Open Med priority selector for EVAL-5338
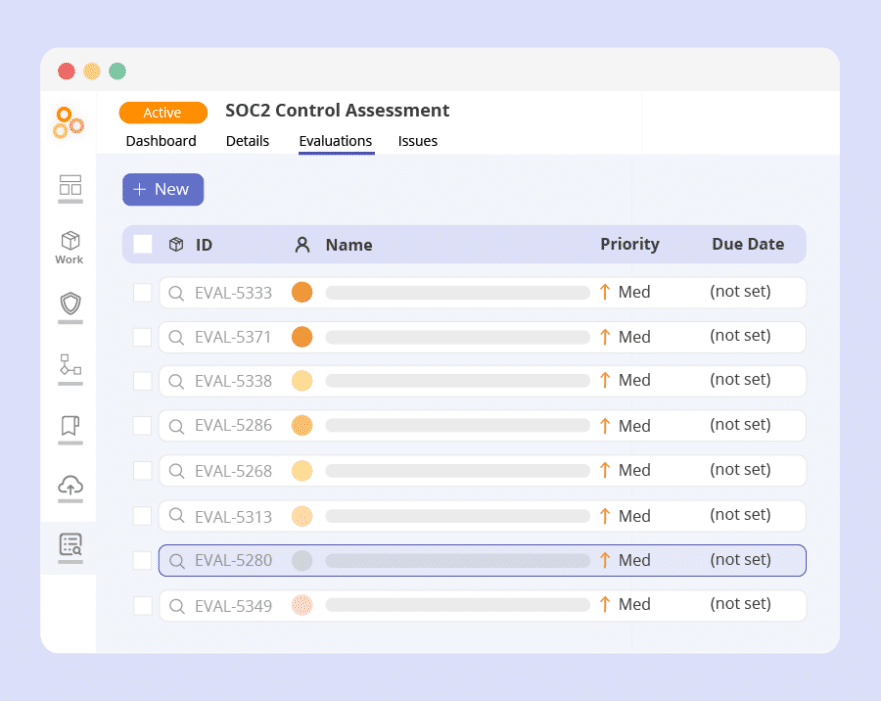 625,380
